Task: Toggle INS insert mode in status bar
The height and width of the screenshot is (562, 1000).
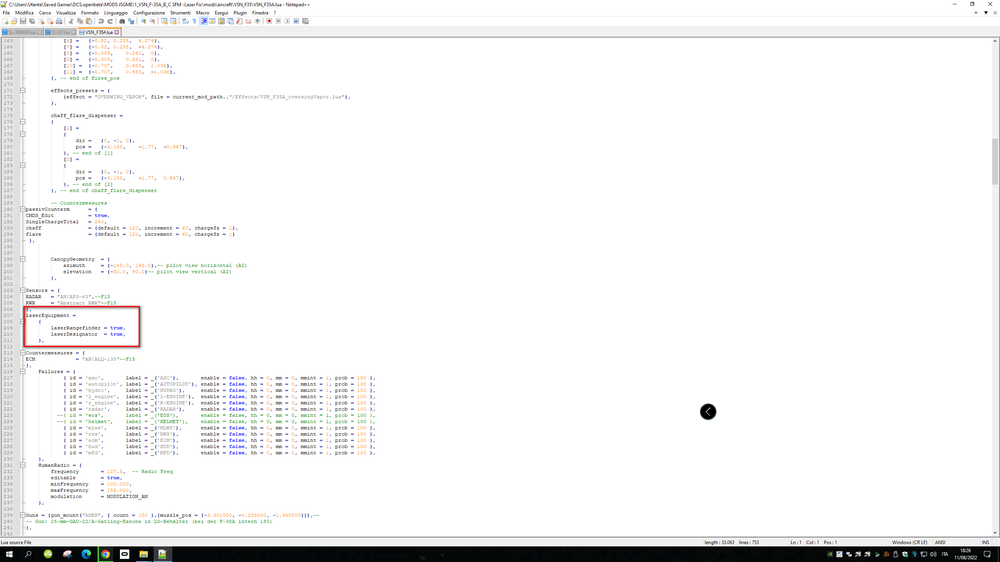Action: point(985,542)
